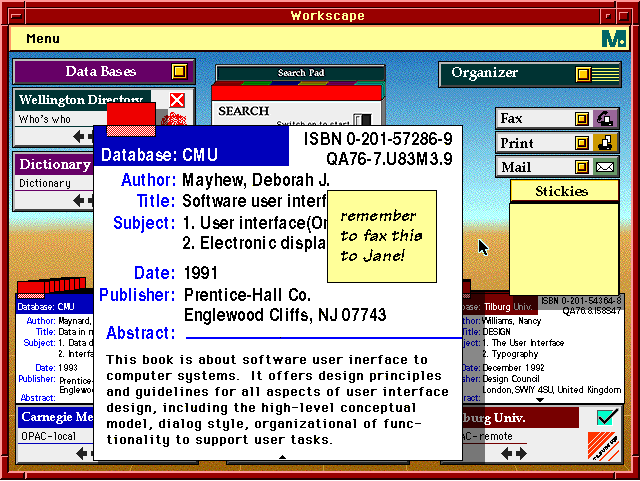640x481 pixels.
Task: Select the blue tab on Search Pad
Action: (284, 83)
